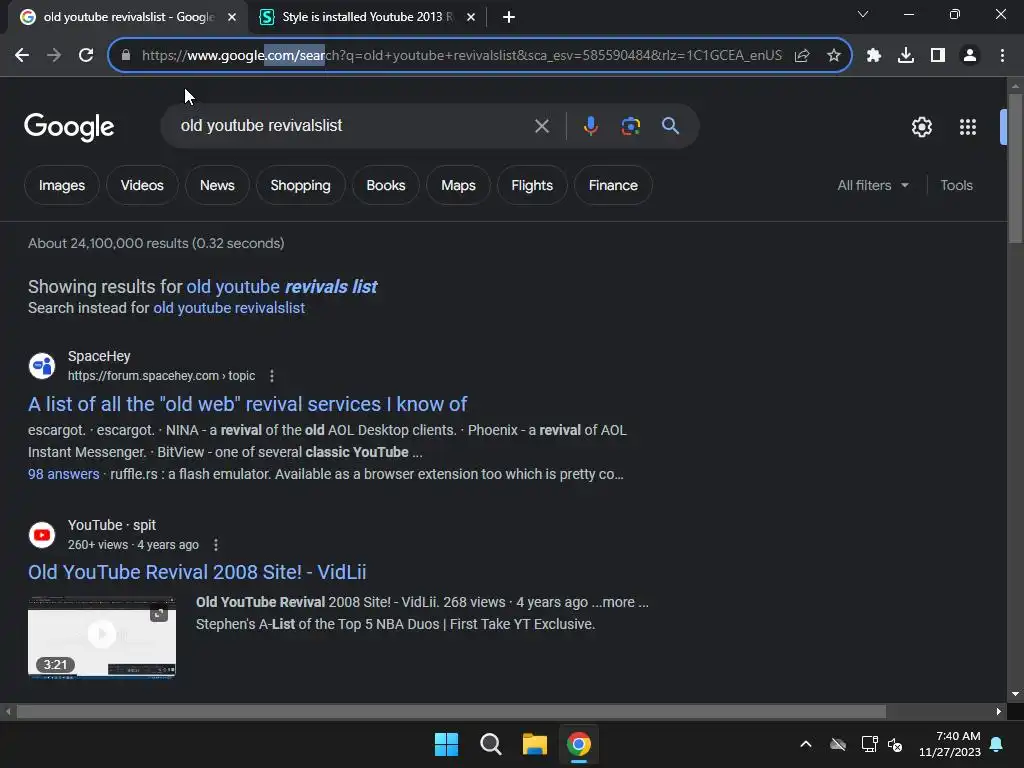The height and width of the screenshot is (768, 1024).
Task: Click the OneDrive cloud tray icon
Action: [x=838, y=744]
